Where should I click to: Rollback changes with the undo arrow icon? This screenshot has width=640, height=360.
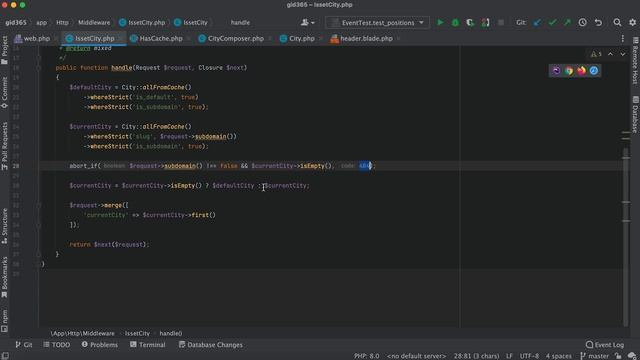[598, 22]
